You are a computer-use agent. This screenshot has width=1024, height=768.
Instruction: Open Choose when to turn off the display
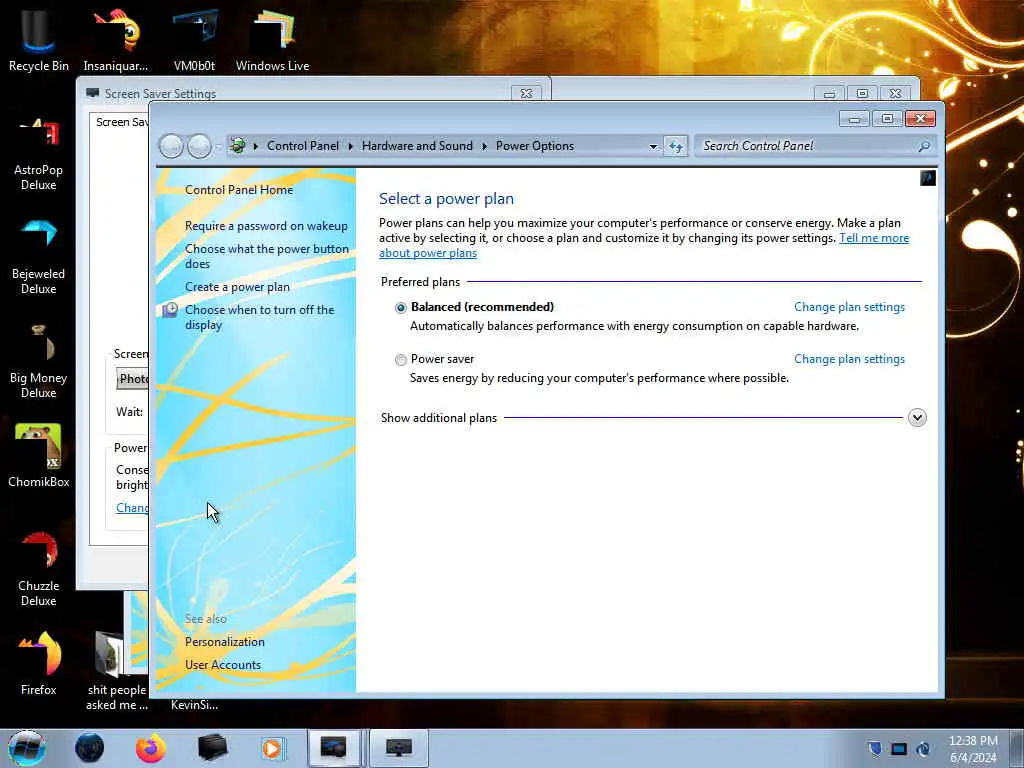[259, 317]
